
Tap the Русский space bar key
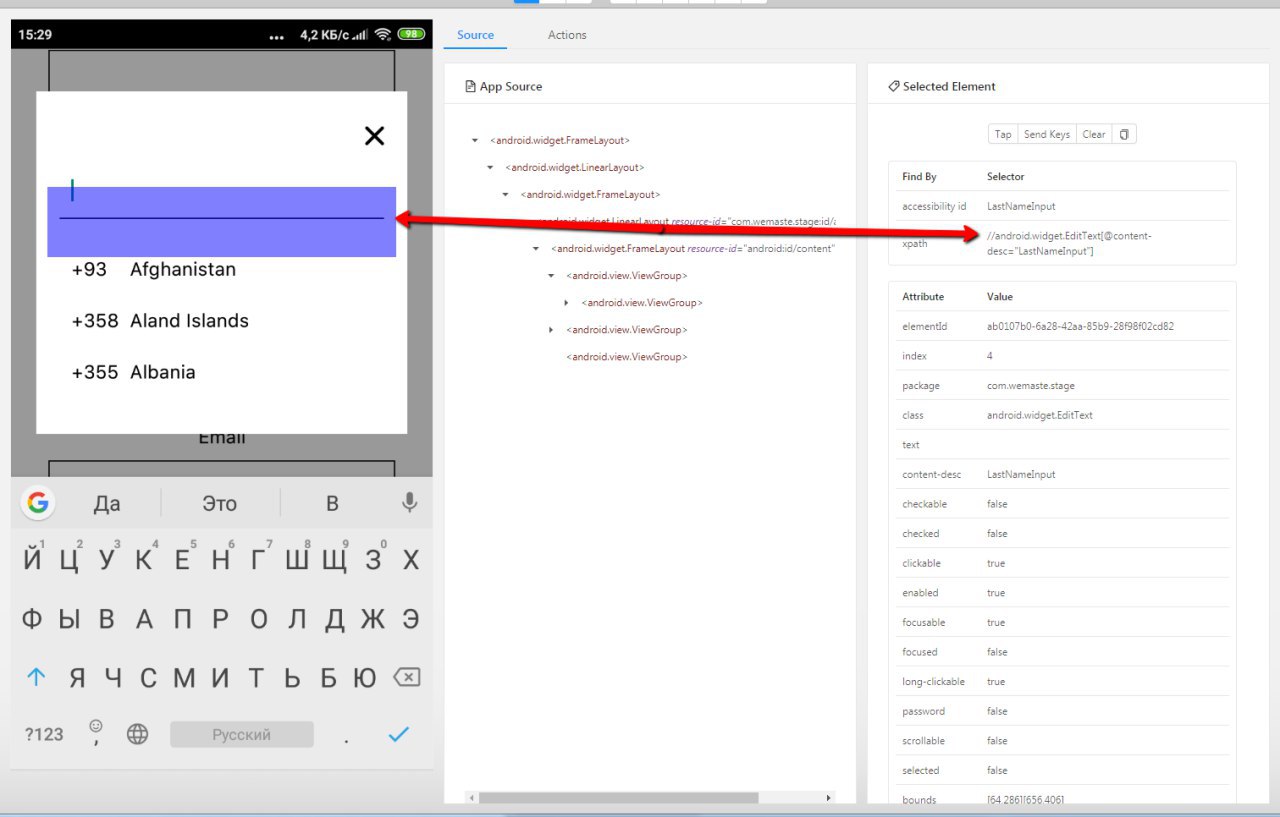[x=241, y=735]
